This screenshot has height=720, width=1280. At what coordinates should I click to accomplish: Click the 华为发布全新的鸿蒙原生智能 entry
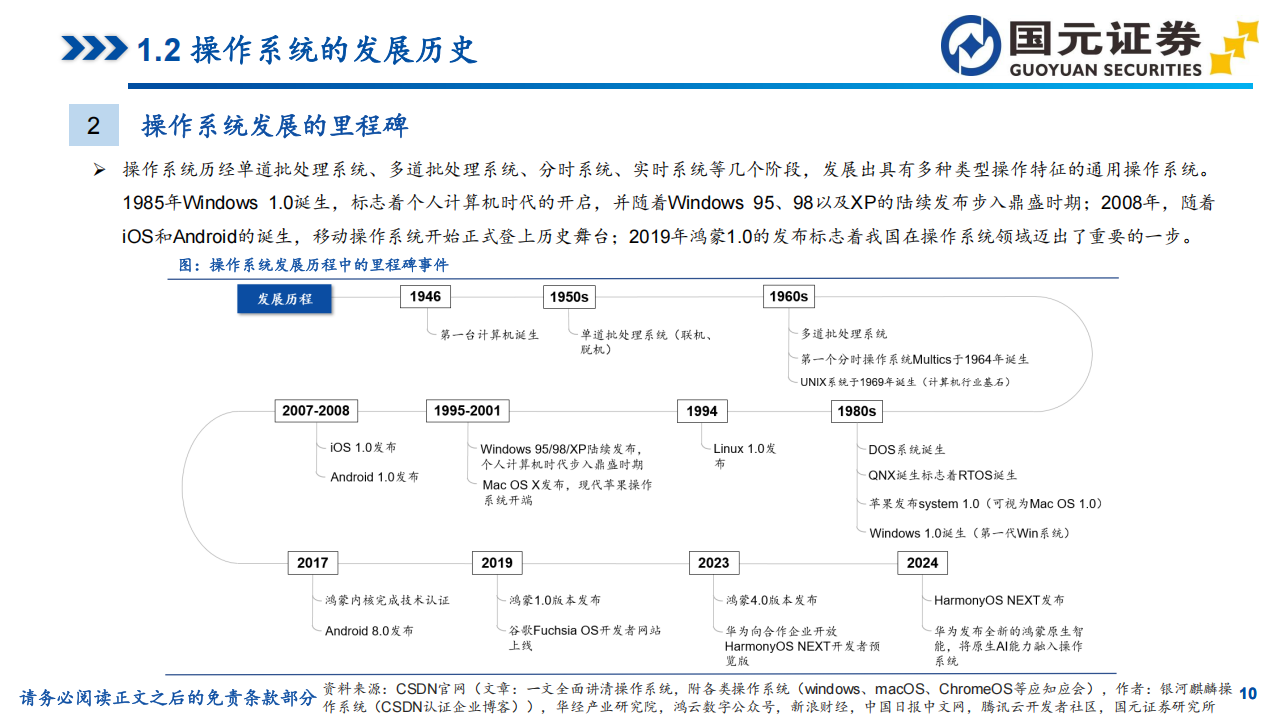tap(1008, 647)
